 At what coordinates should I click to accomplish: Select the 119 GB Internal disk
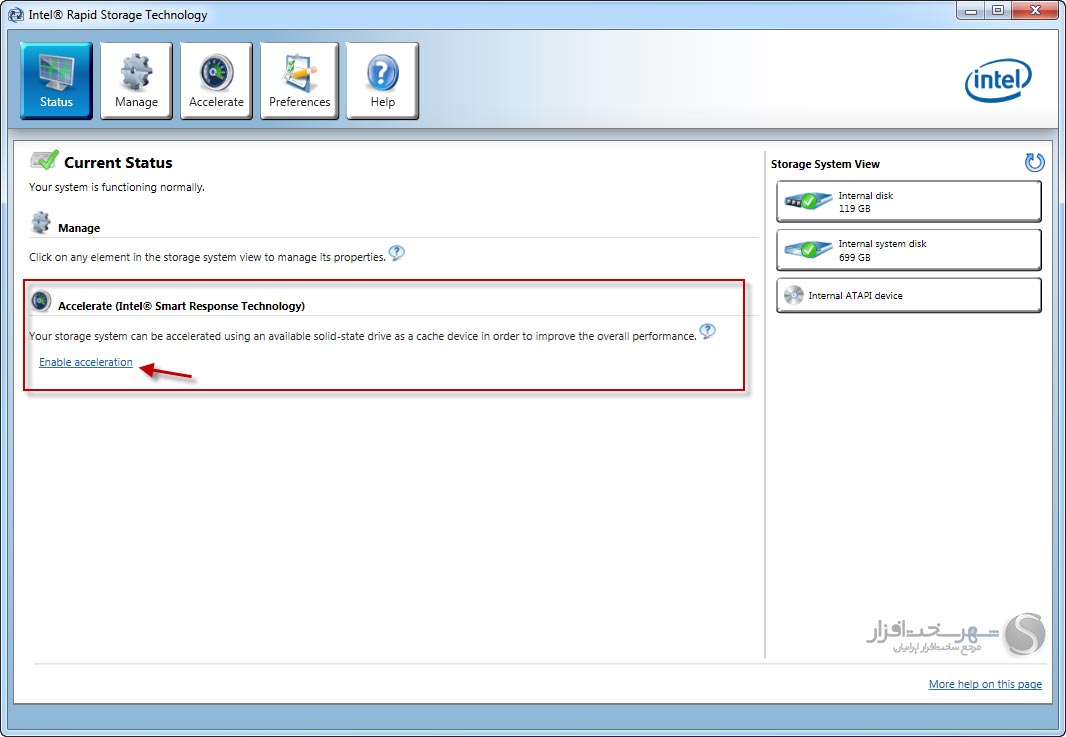(909, 201)
